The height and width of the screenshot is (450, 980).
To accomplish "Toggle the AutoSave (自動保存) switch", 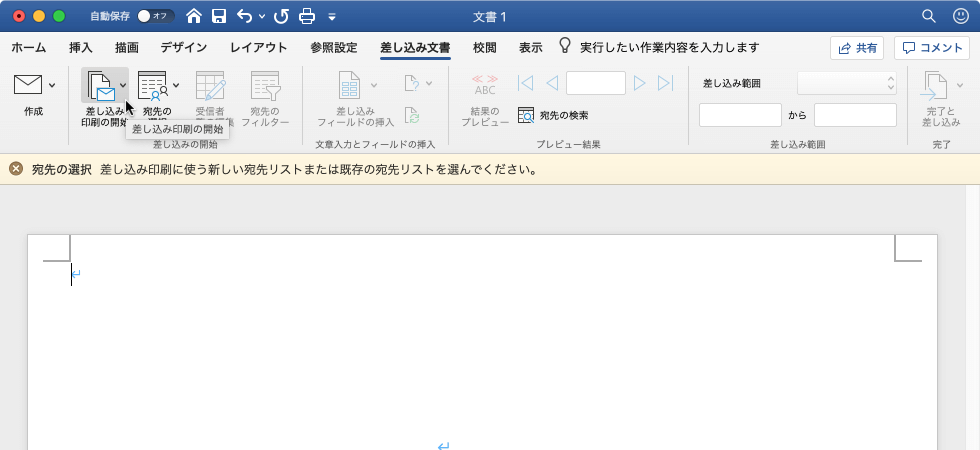I will pos(156,16).
